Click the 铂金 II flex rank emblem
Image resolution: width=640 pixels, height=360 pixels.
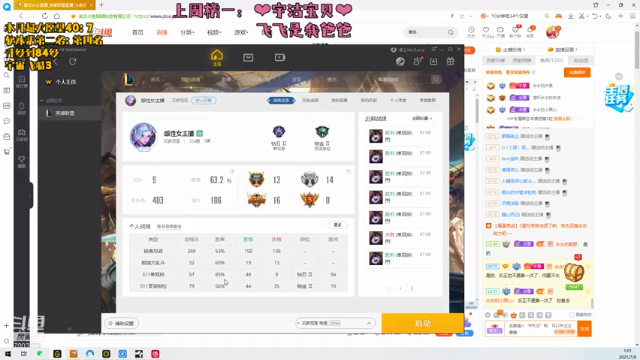[322, 131]
